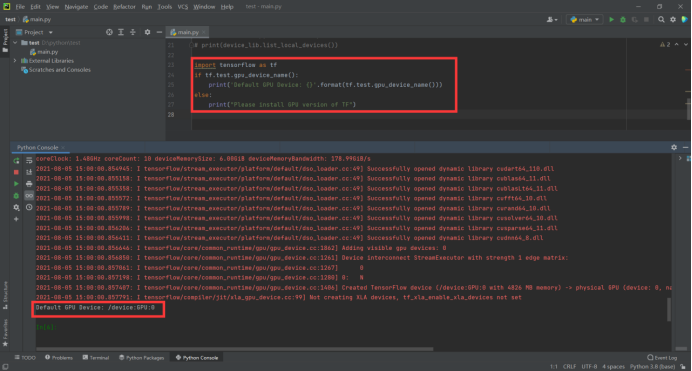Toggle the Project side tool window button
The width and height of the screenshot is (692, 371).
(5, 40)
